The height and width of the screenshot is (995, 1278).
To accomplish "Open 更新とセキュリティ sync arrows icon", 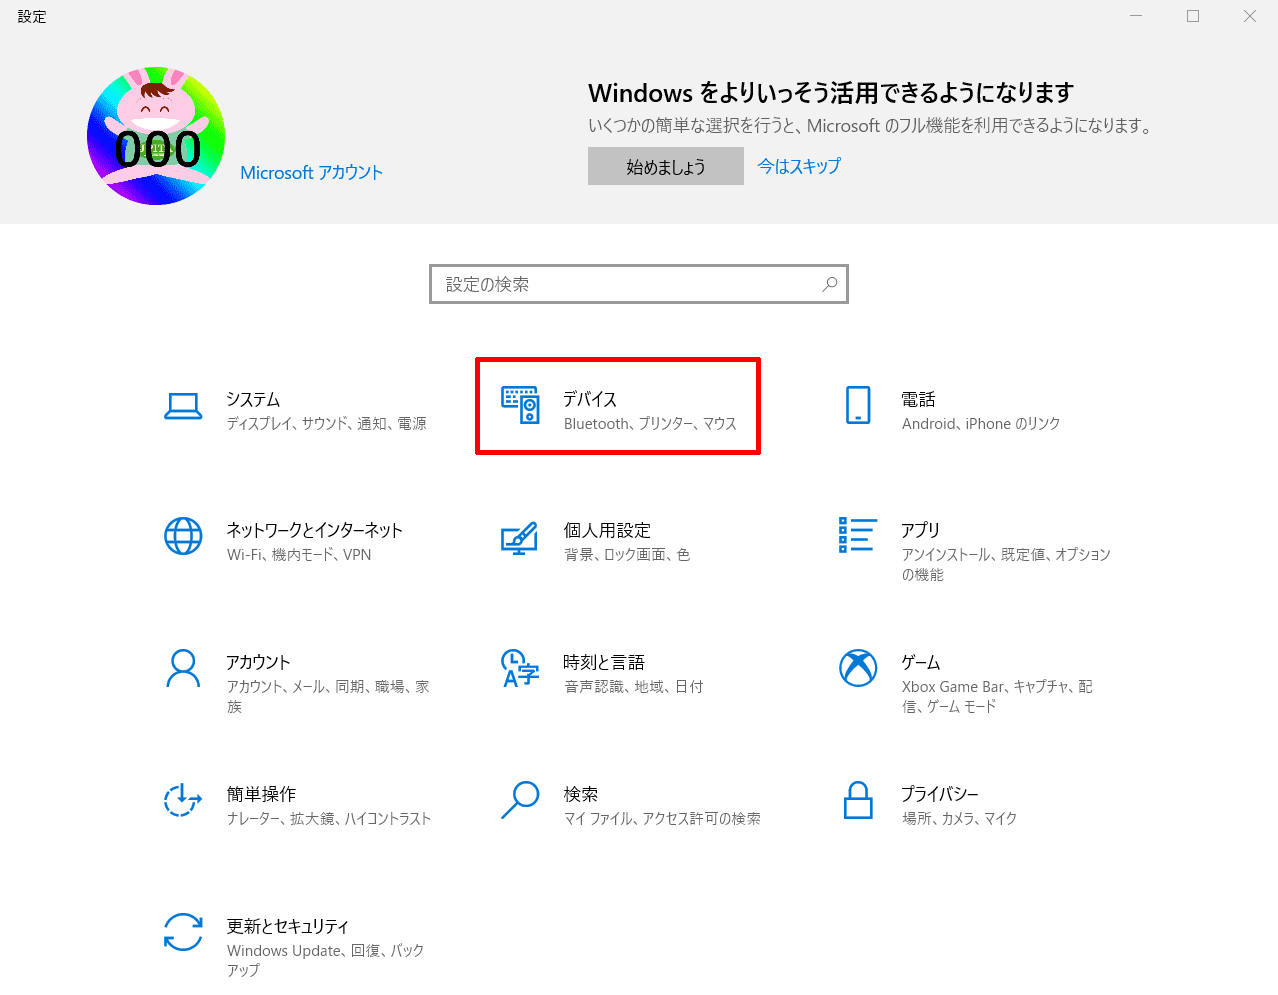I will click(183, 932).
